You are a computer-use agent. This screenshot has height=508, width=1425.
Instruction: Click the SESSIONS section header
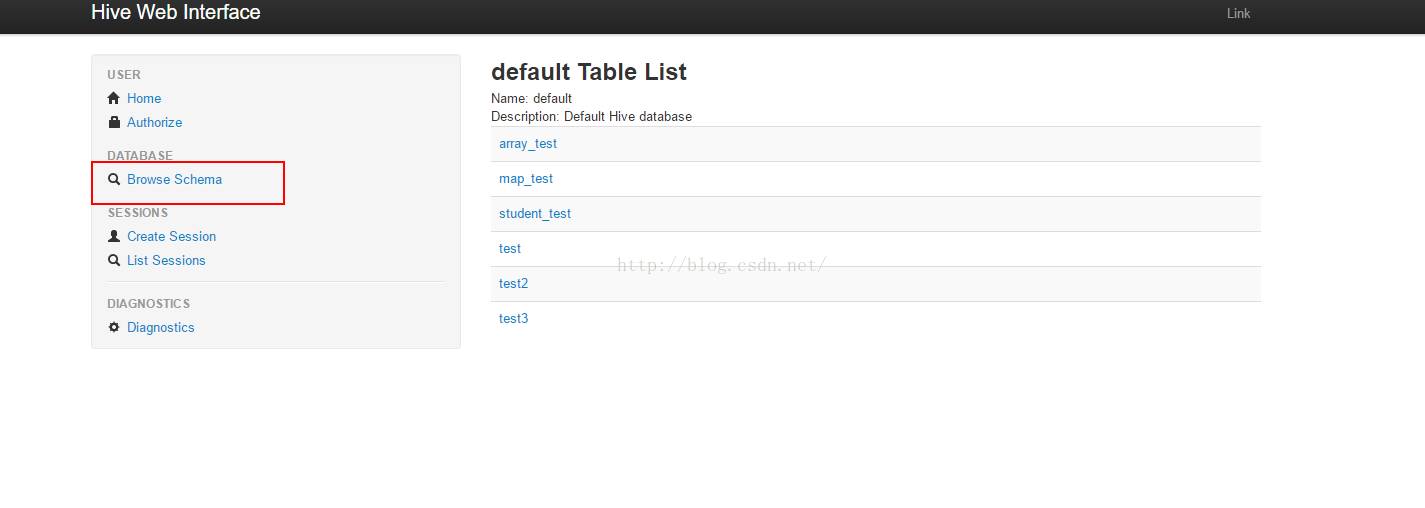coord(138,213)
